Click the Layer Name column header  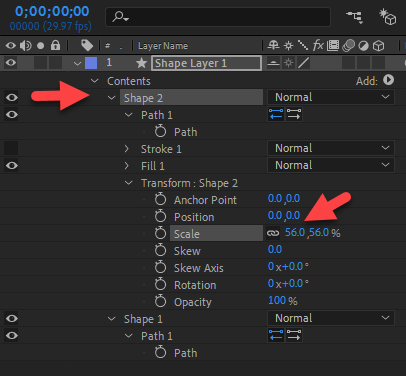point(163,46)
